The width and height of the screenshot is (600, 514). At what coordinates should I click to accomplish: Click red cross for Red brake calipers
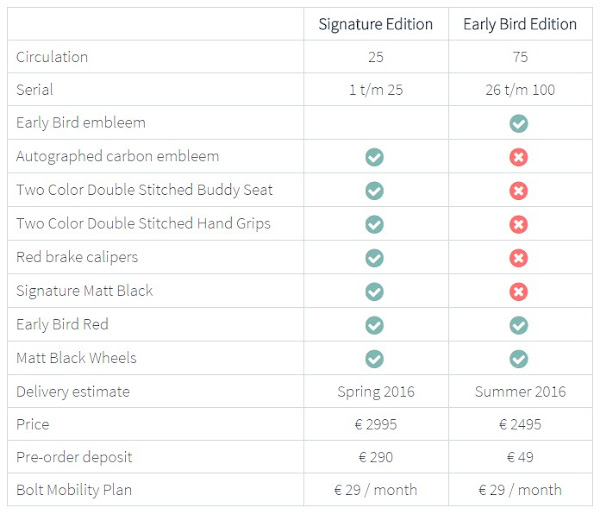point(519,258)
